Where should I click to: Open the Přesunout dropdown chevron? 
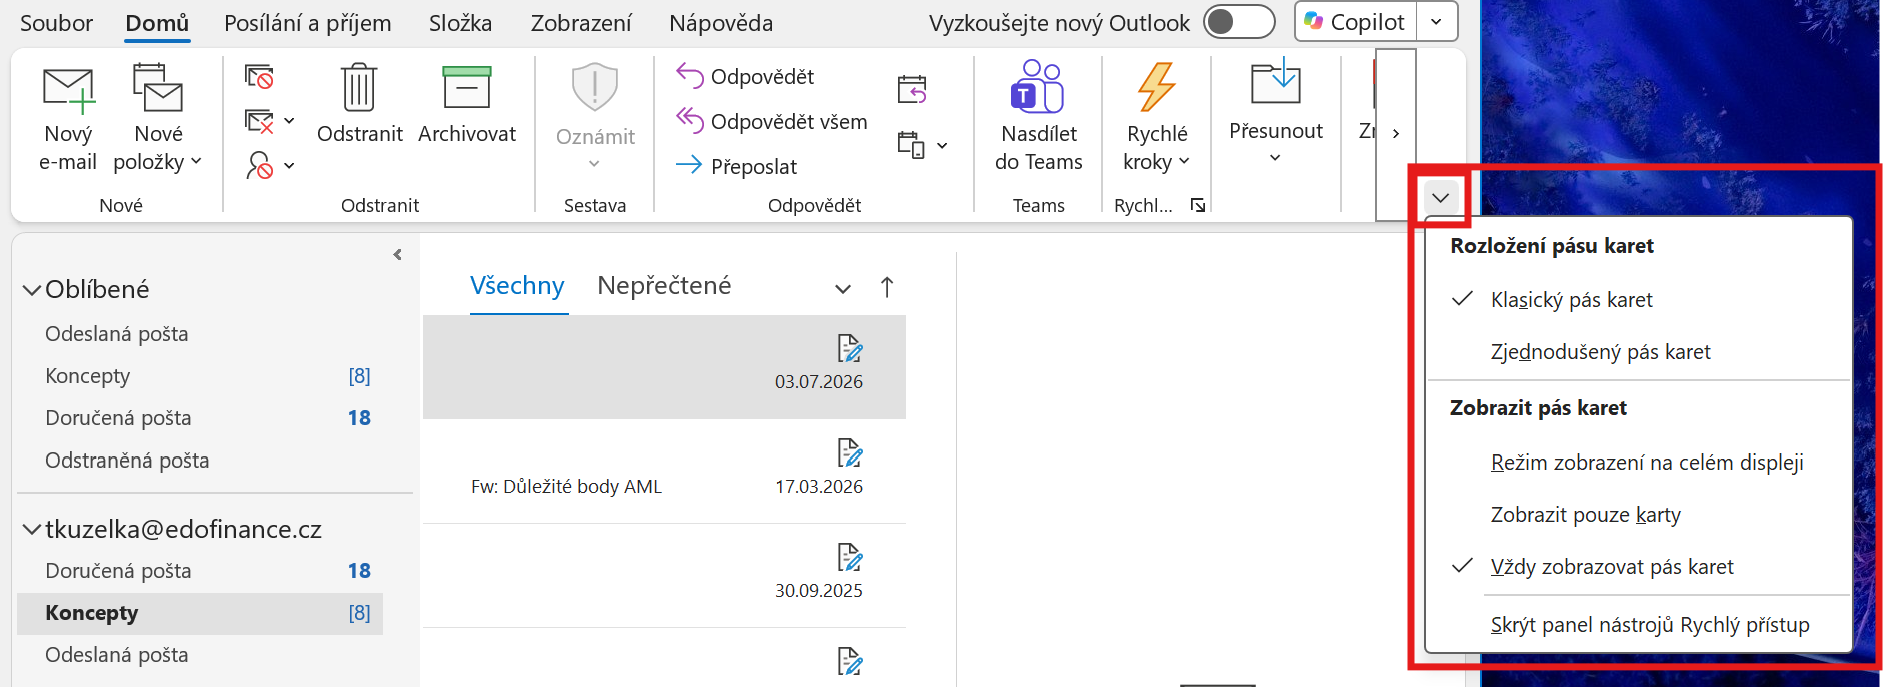[1275, 158]
